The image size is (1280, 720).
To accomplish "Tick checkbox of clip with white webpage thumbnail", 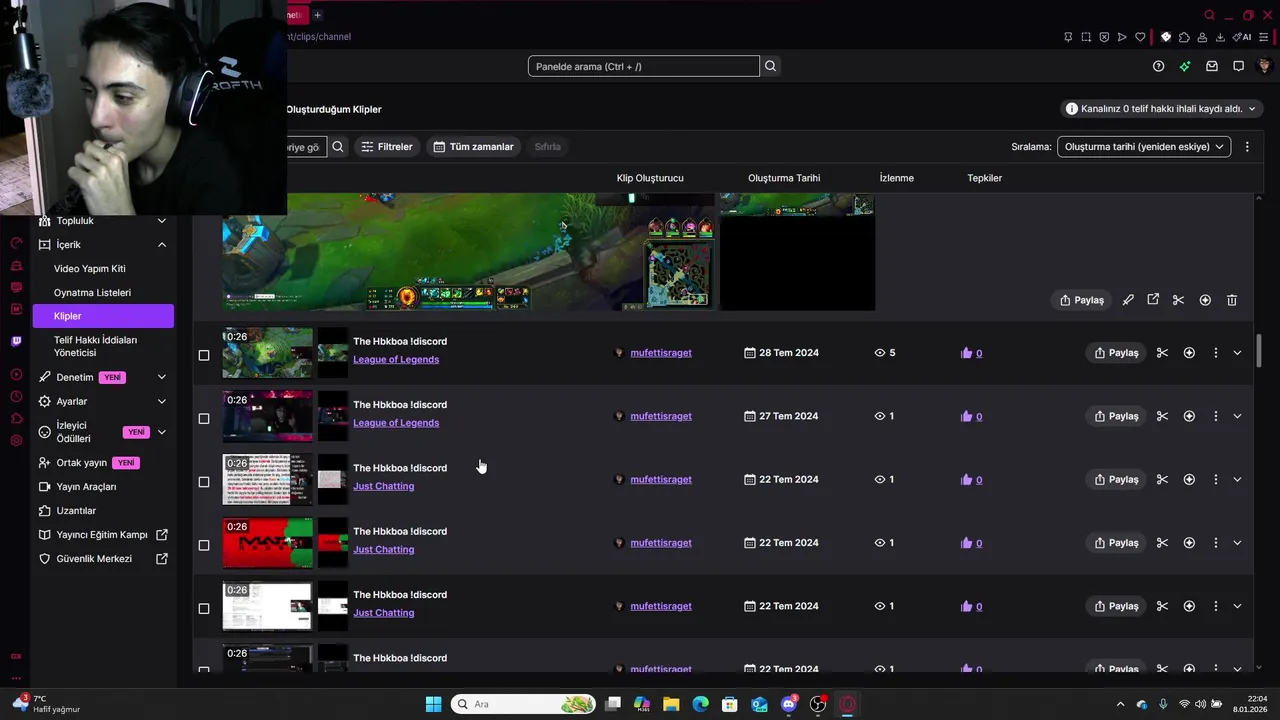I will point(204,608).
